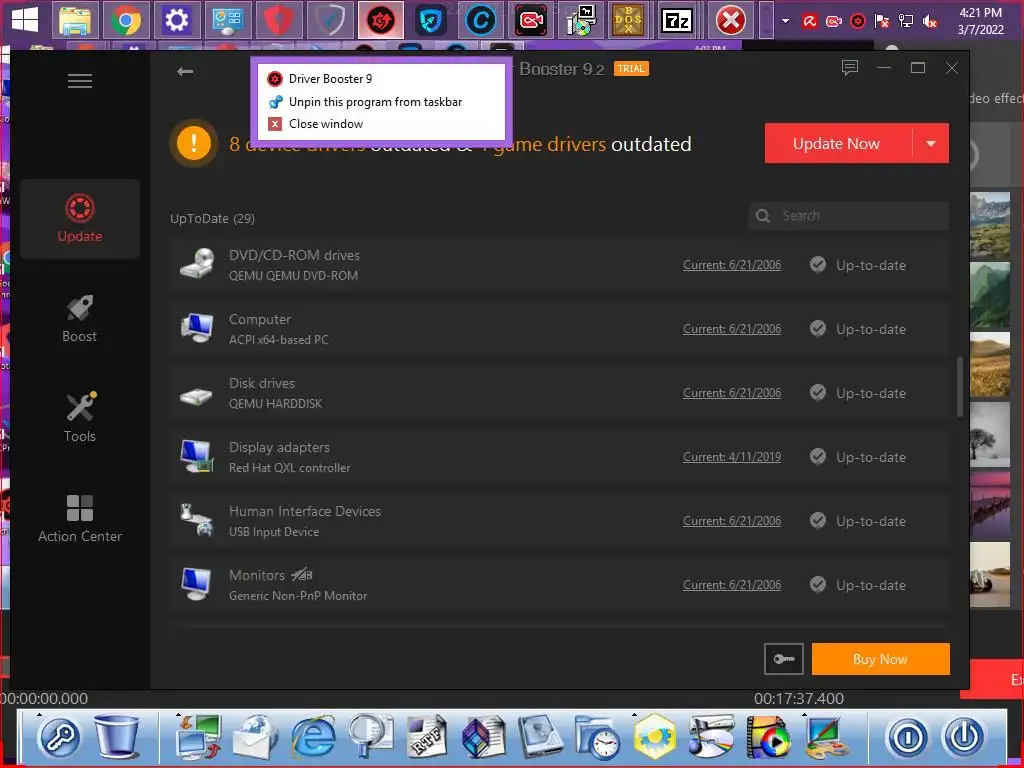1024x768 pixels.
Task: Expand the Update Now dropdown arrow
Action: pyautogui.click(x=931, y=143)
